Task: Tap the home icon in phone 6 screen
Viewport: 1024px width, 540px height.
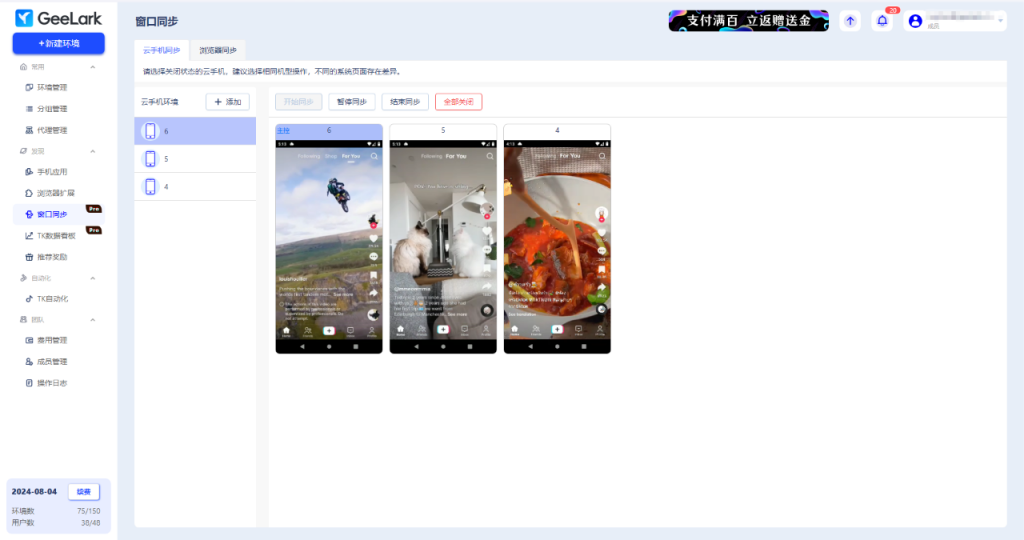Action: click(x=287, y=330)
